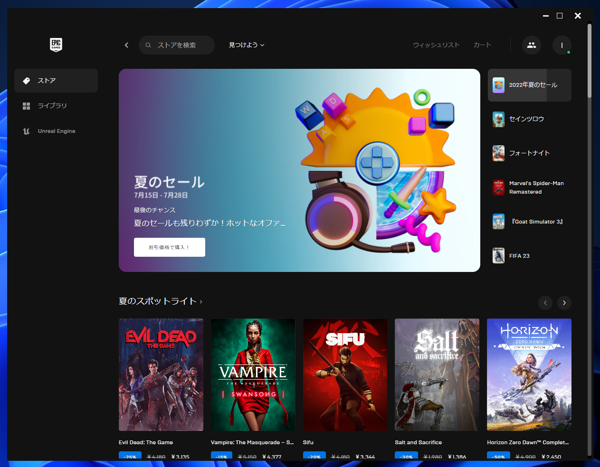
Task: Click the 2022年夏のセール thumbnail icon
Action: coord(498,85)
